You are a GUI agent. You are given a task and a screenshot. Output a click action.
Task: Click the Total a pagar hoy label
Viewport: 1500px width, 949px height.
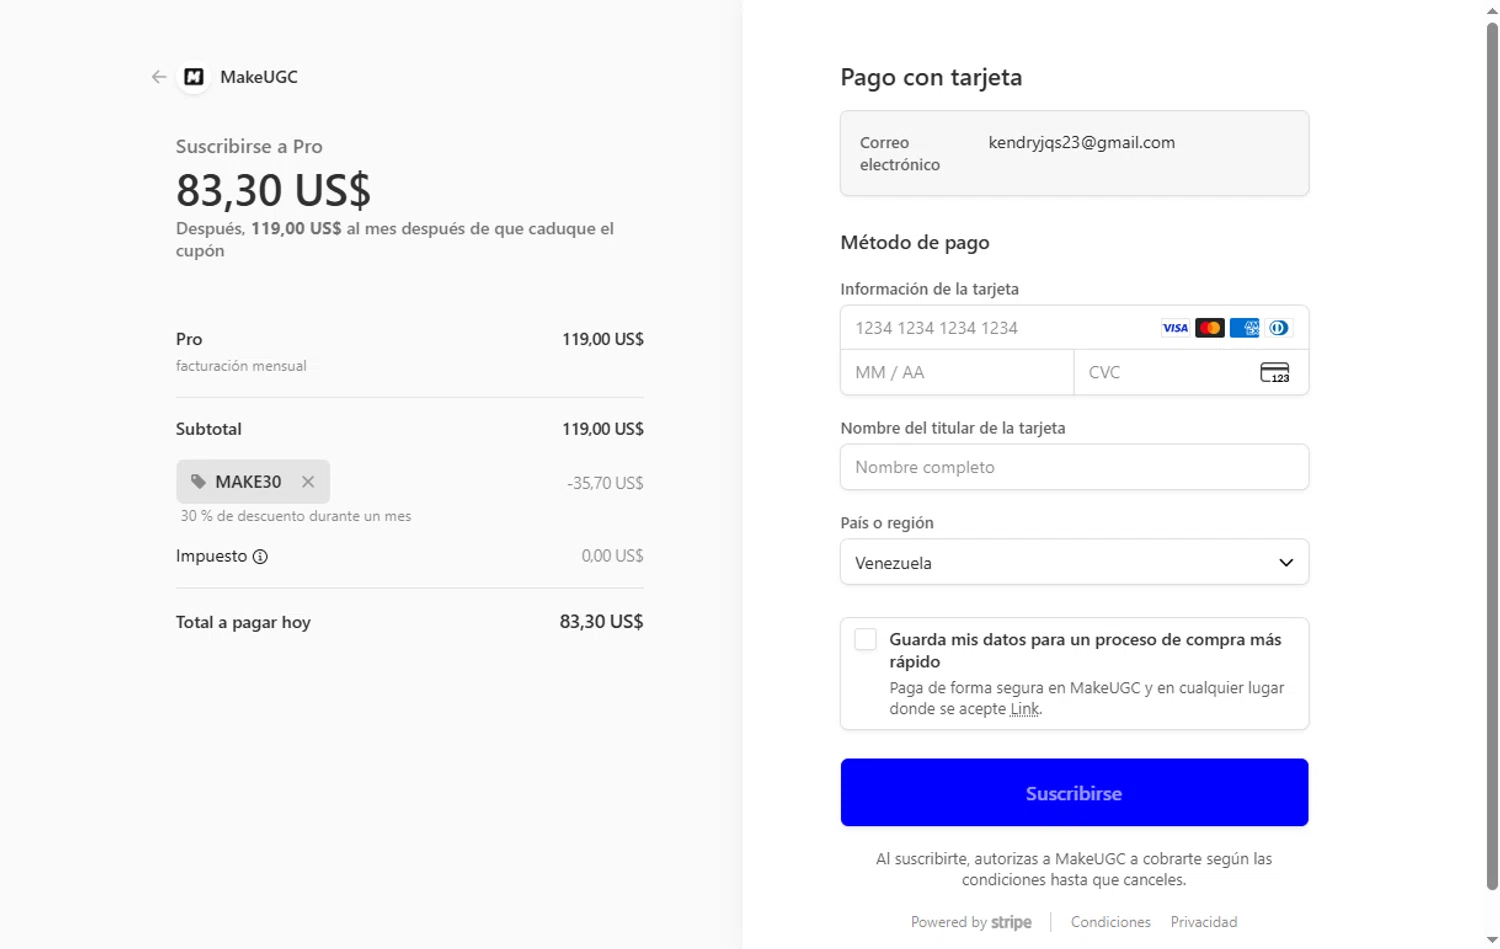243,622
